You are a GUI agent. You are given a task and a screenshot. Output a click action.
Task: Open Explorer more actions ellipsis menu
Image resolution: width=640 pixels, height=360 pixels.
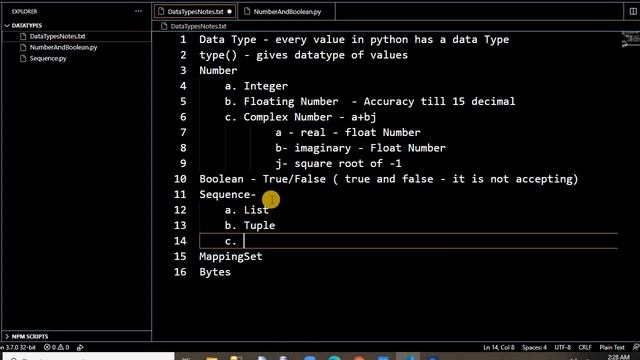(138, 11)
